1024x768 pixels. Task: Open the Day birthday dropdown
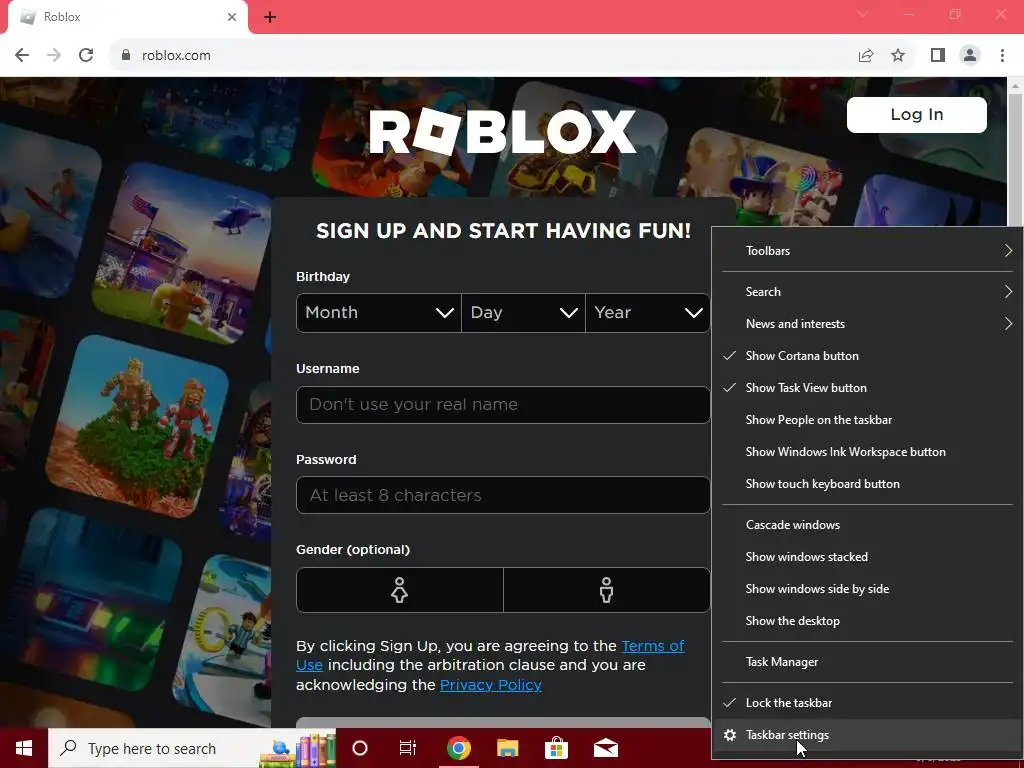[523, 313]
